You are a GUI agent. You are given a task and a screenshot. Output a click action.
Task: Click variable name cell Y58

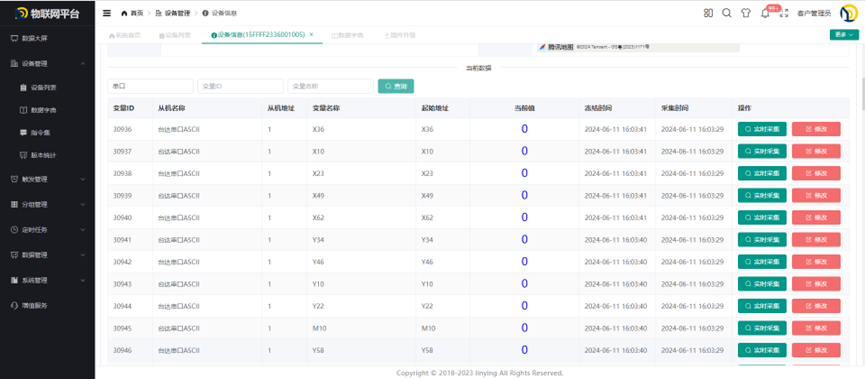click(x=318, y=350)
